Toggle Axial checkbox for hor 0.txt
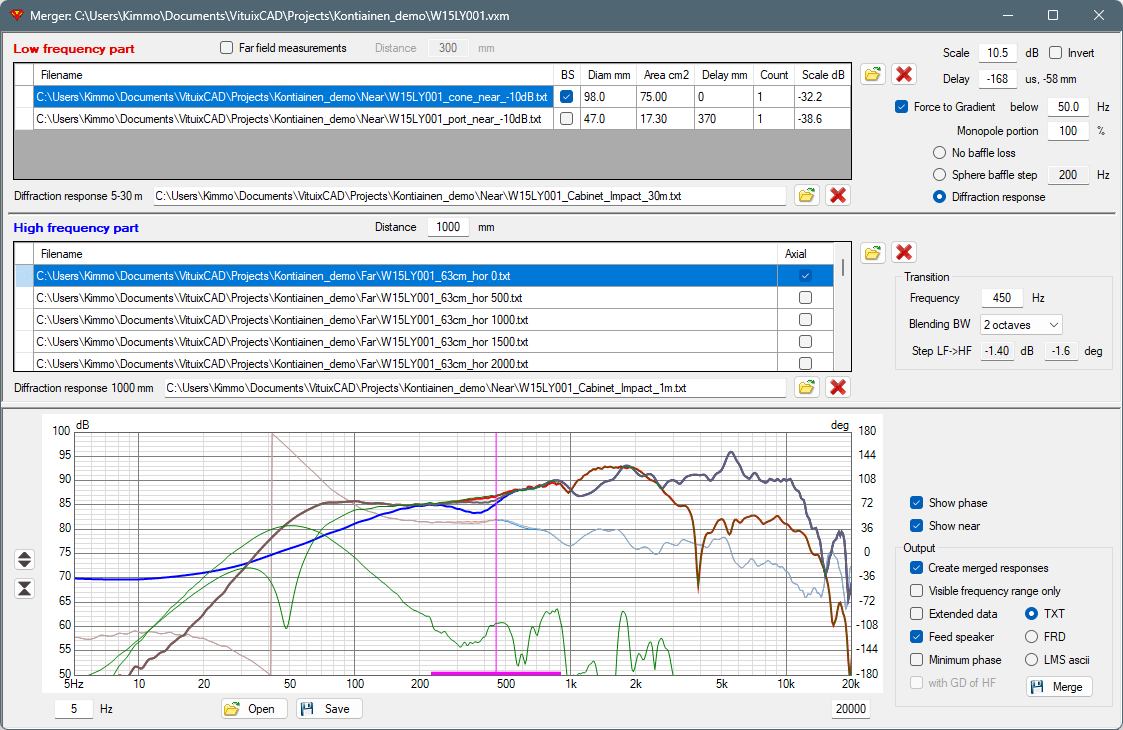1123x730 pixels. point(806,276)
